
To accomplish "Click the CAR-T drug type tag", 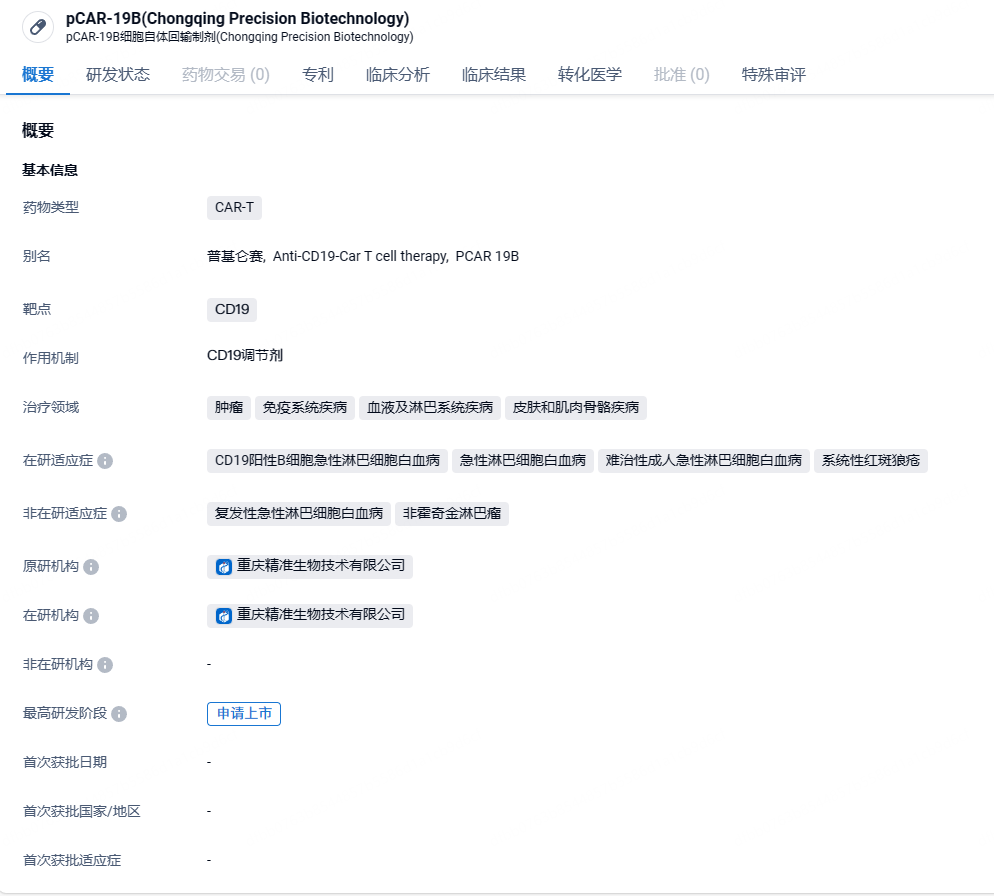I will [x=234, y=208].
